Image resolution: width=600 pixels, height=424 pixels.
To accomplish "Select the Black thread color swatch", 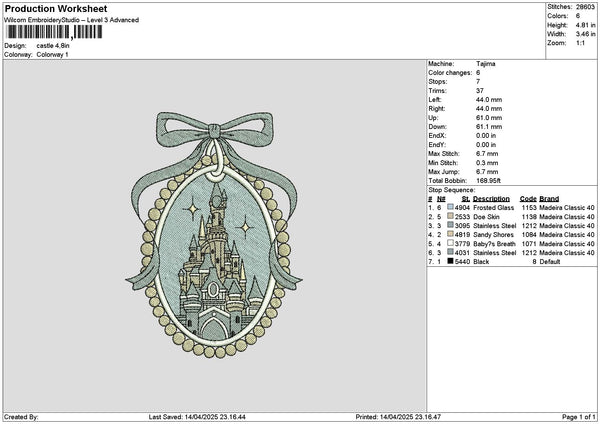I will (x=450, y=261).
